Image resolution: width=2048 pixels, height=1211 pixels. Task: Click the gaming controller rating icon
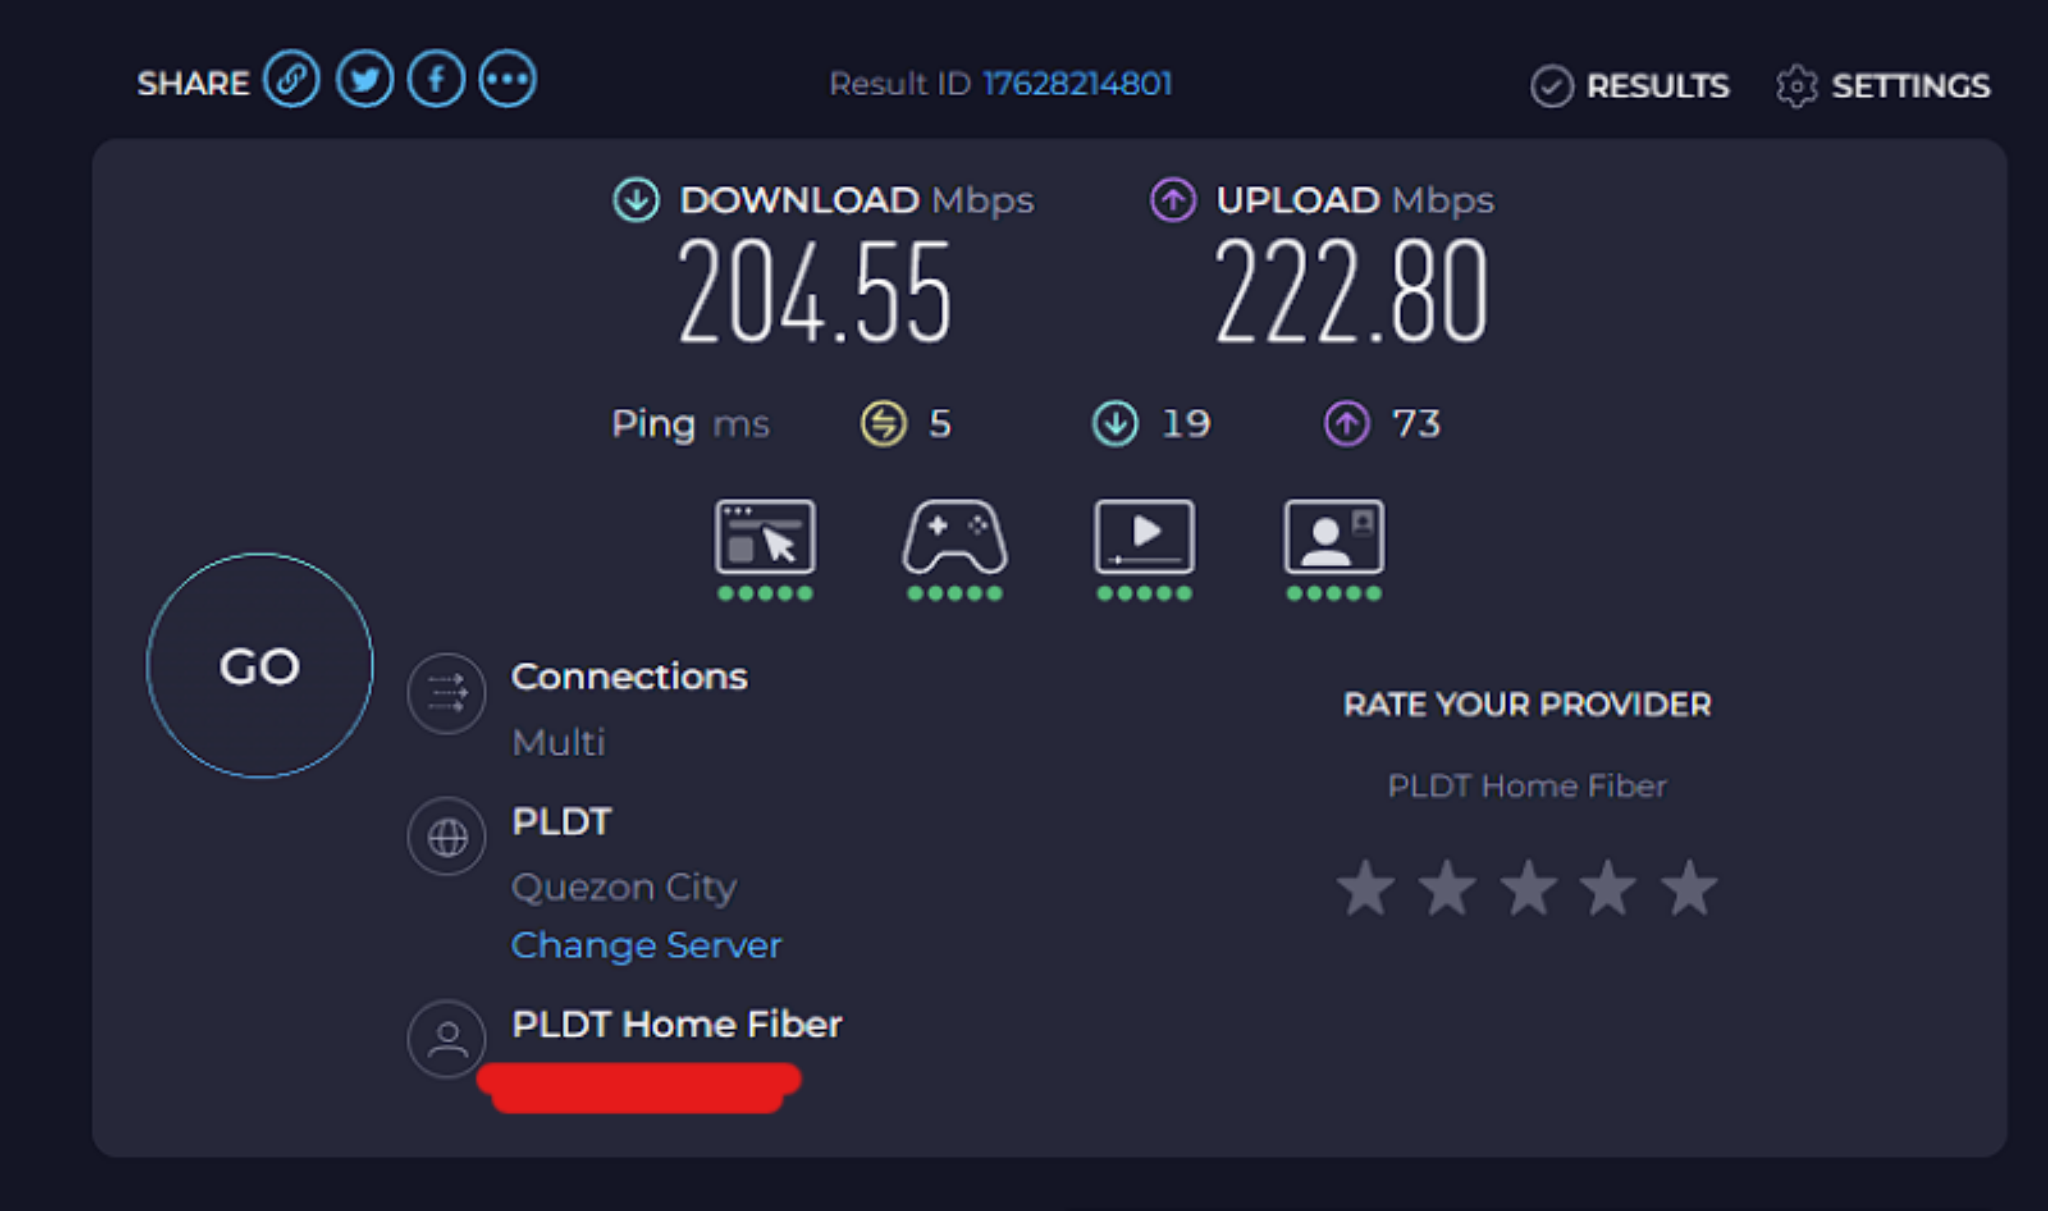[x=954, y=538]
